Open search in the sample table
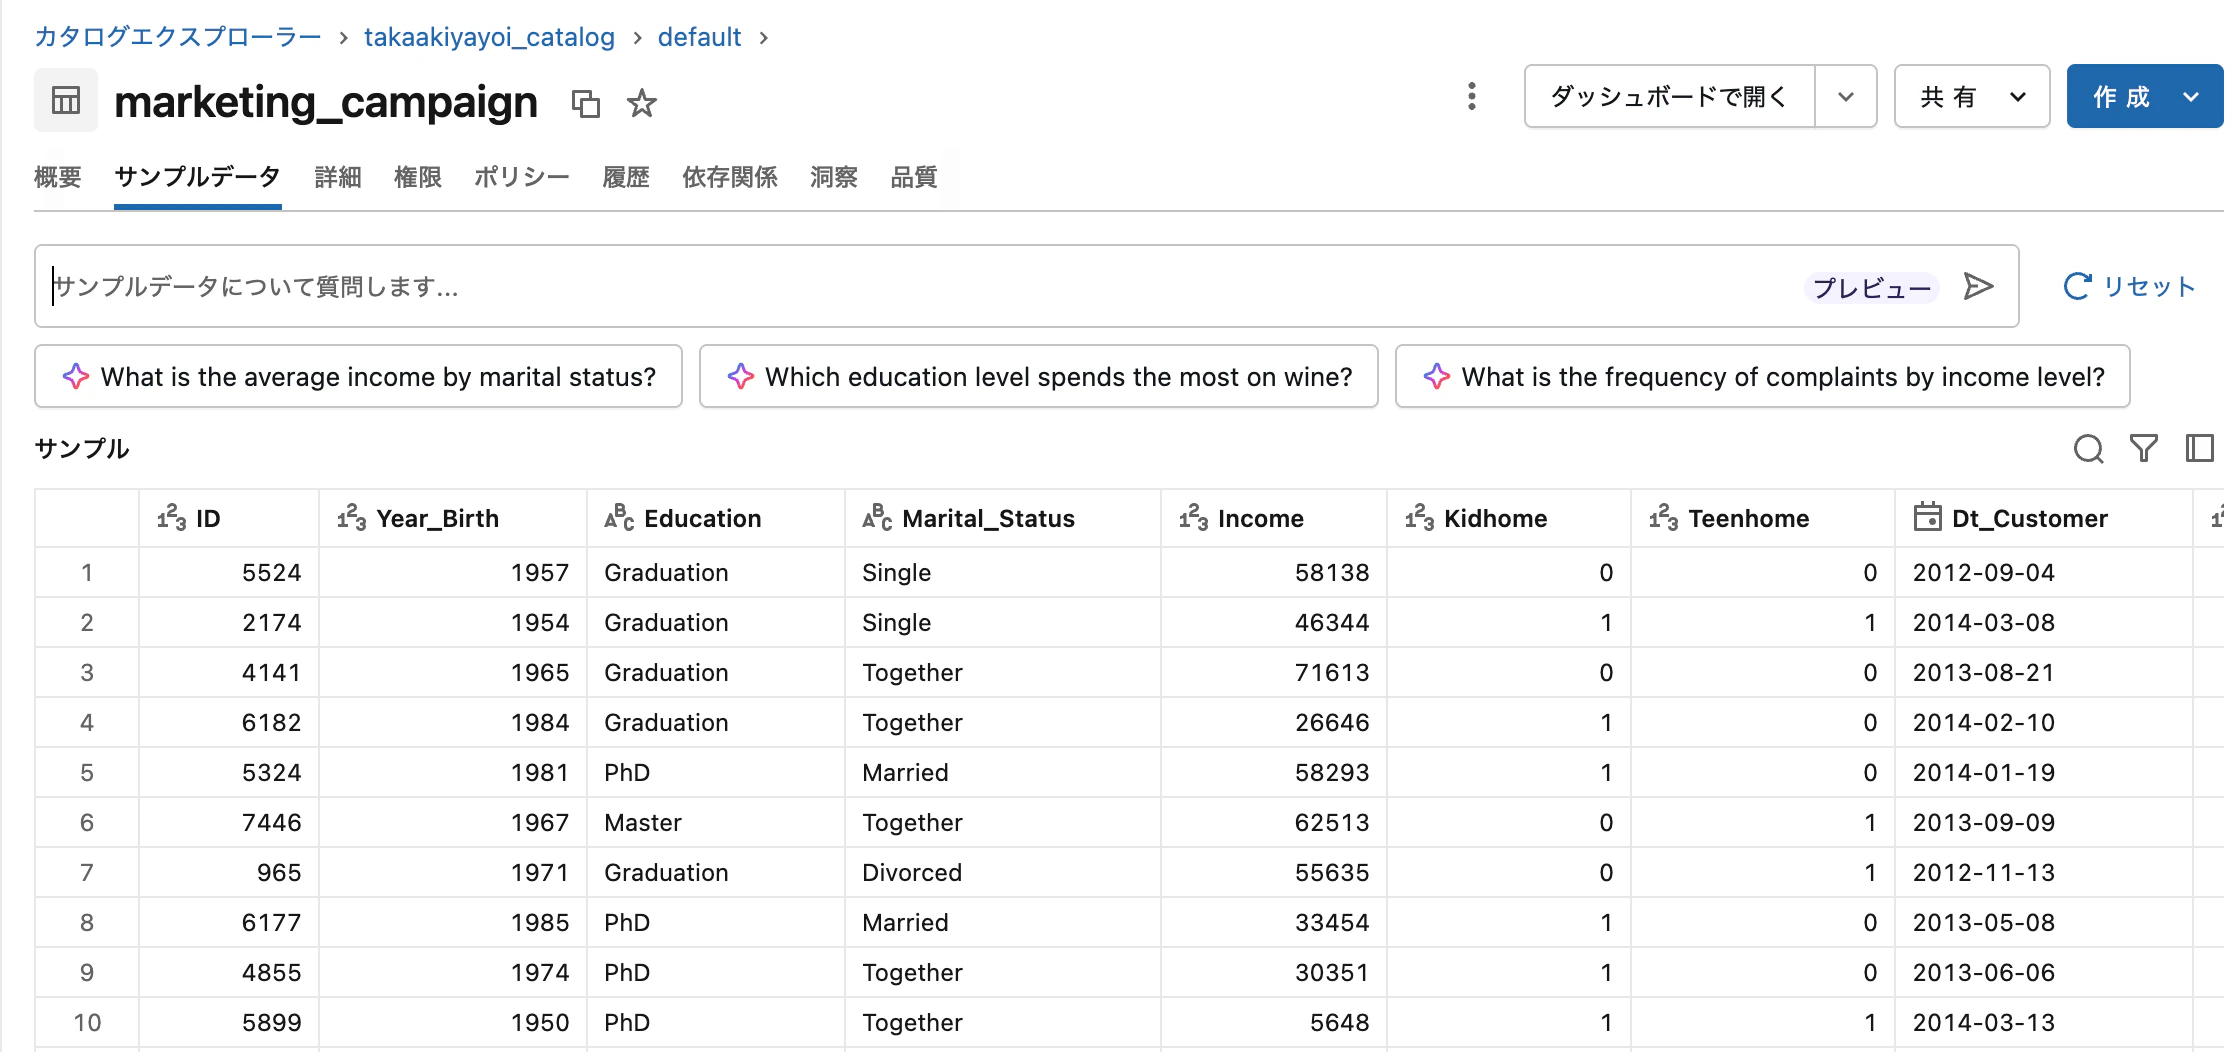The image size is (2236, 1052). pyautogui.click(x=2088, y=449)
